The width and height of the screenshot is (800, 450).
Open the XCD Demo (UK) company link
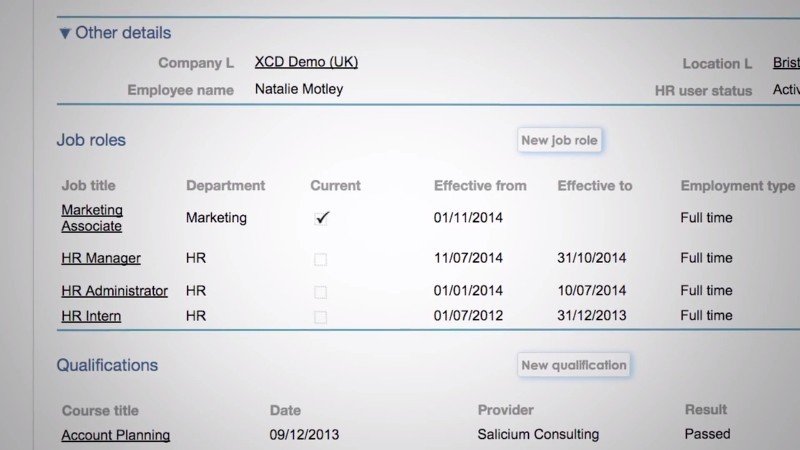(x=306, y=62)
